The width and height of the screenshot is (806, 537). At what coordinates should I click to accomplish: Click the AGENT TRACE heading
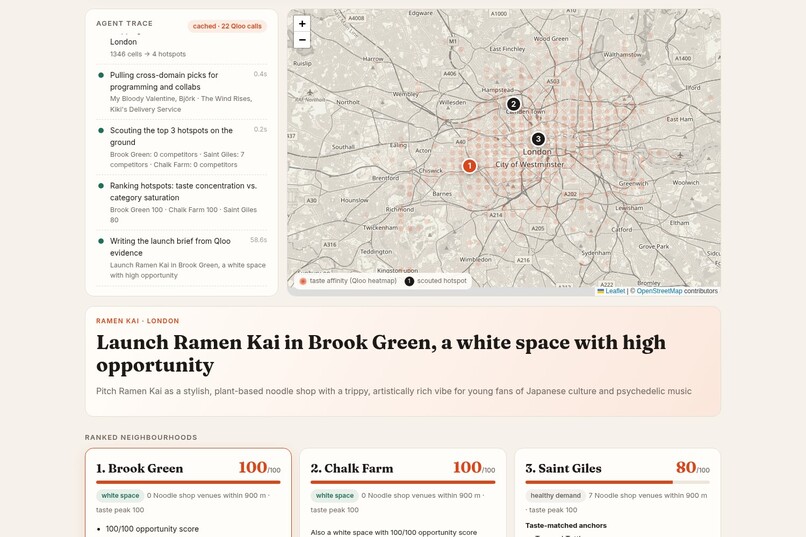pyautogui.click(x=124, y=24)
